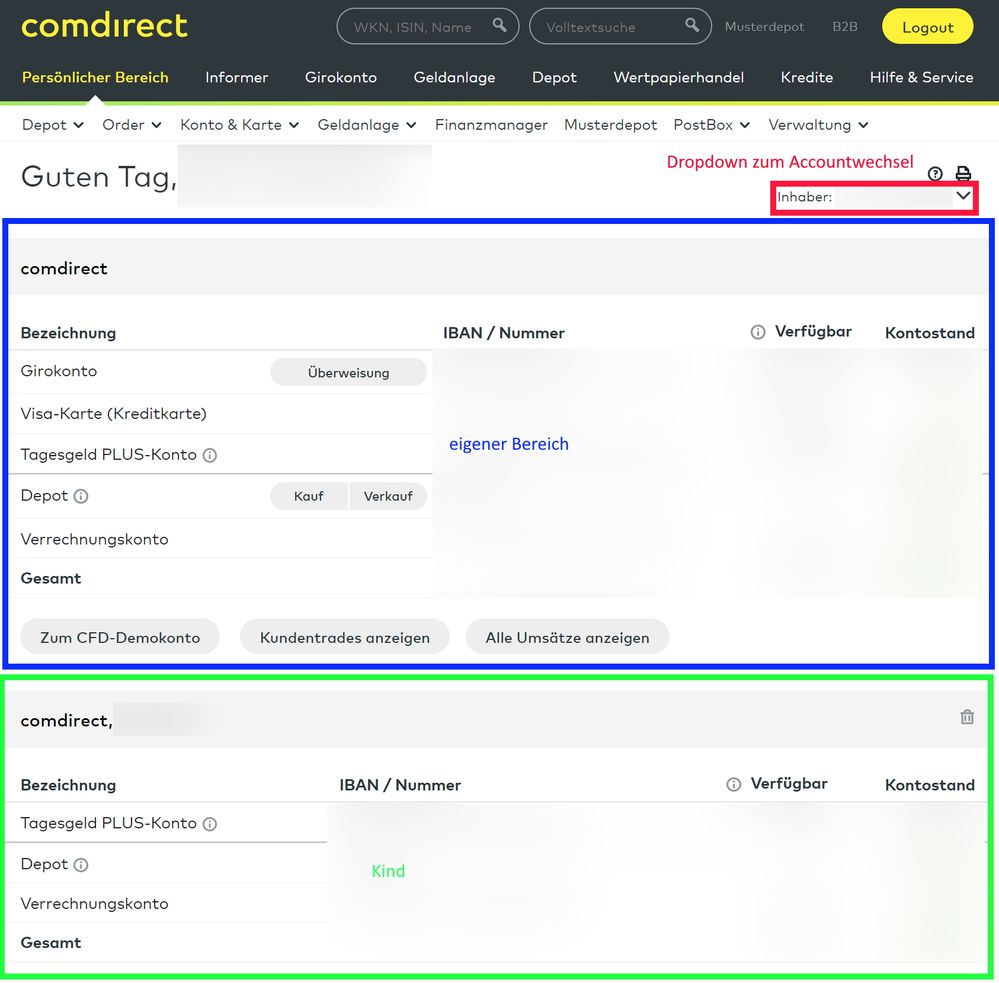This screenshot has height=983, width=999.
Task: Click magnifier icon in WKN, ISIN search
Action: coord(500,26)
